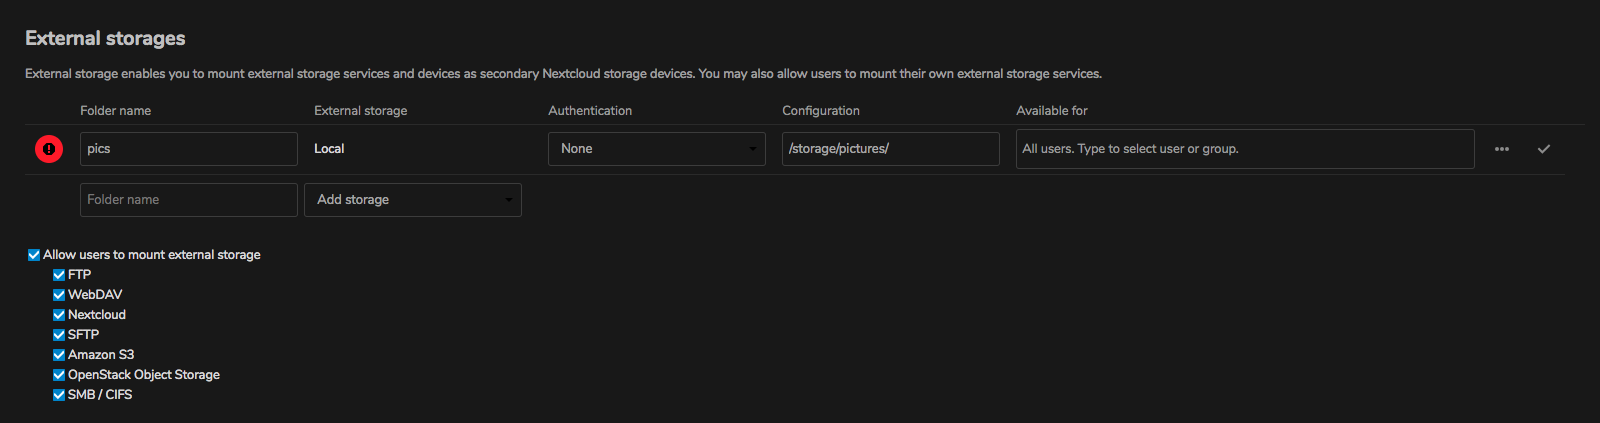
Task: Uncheck the Nextcloud storage checkbox
Action: [59, 315]
